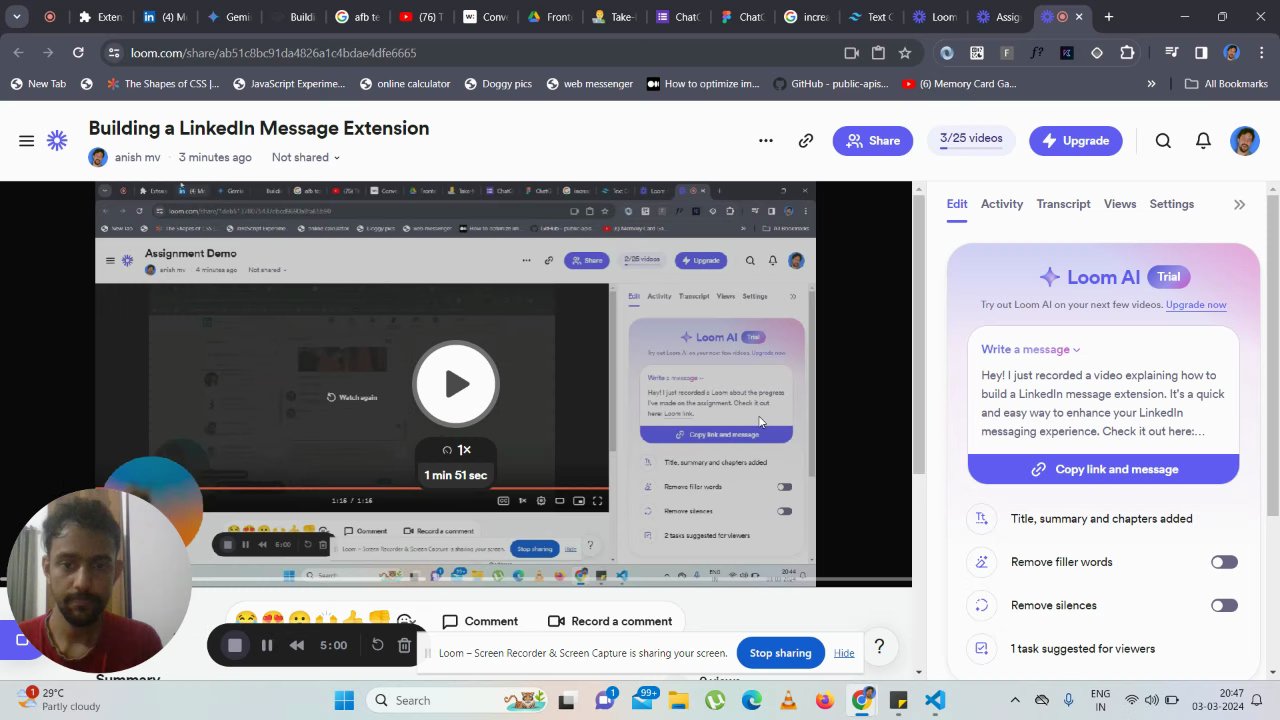Screen dimensions: 1280x720
Task: Click the Loom logo icon
Action: pos(57,141)
